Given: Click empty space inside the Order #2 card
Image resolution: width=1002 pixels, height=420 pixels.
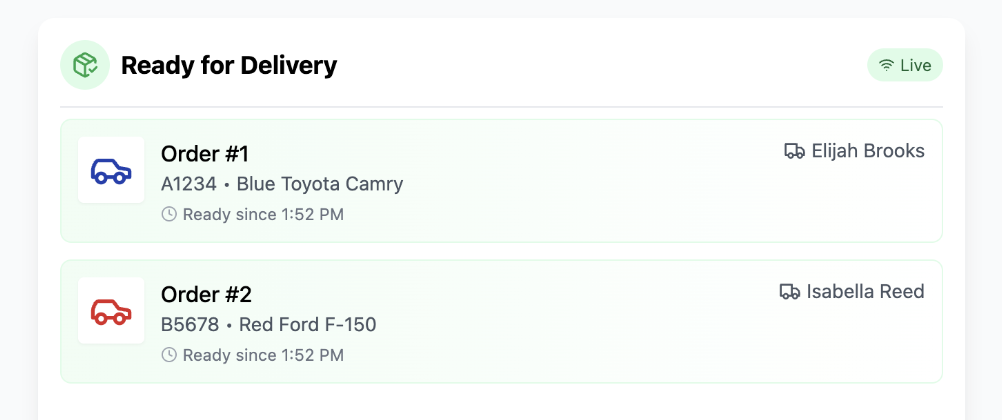Looking at the screenshot, I should pos(600,340).
